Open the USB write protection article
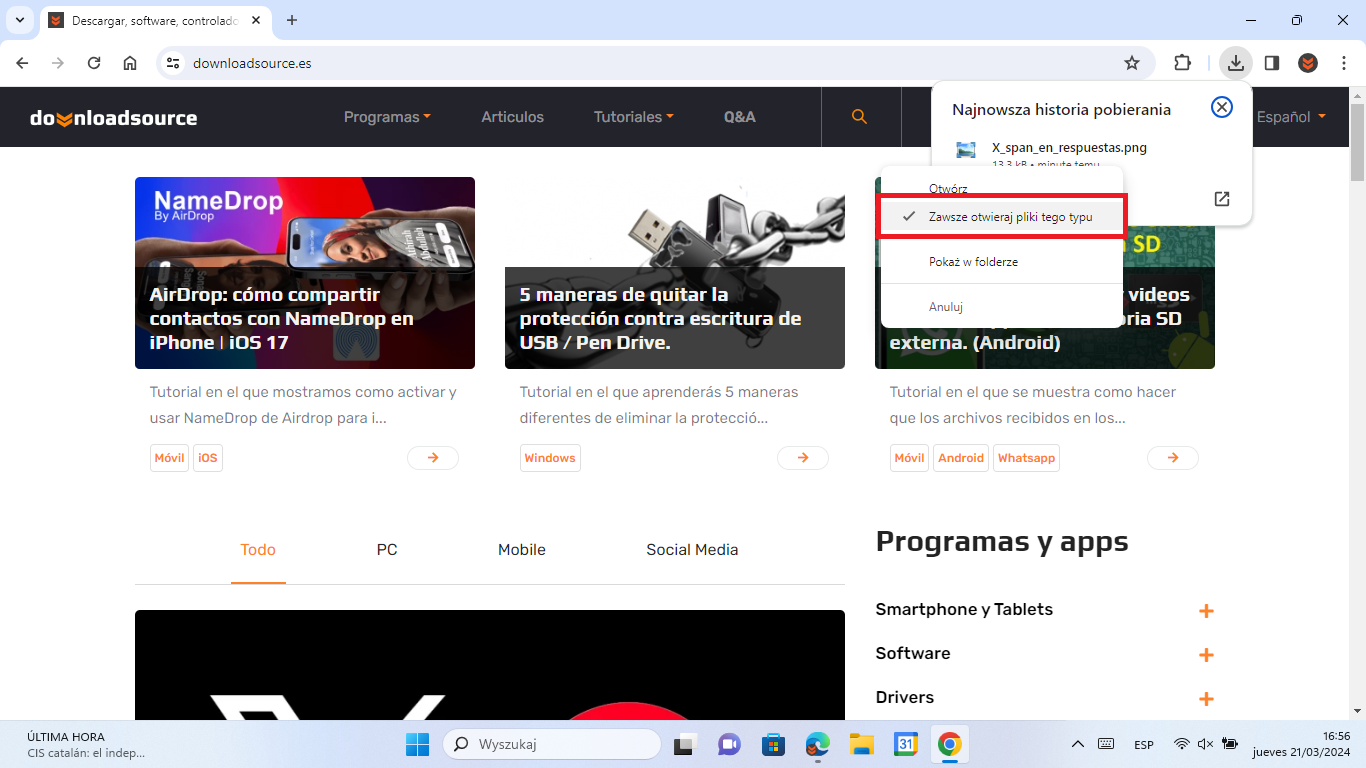The image size is (1366, 768). point(660,318)
